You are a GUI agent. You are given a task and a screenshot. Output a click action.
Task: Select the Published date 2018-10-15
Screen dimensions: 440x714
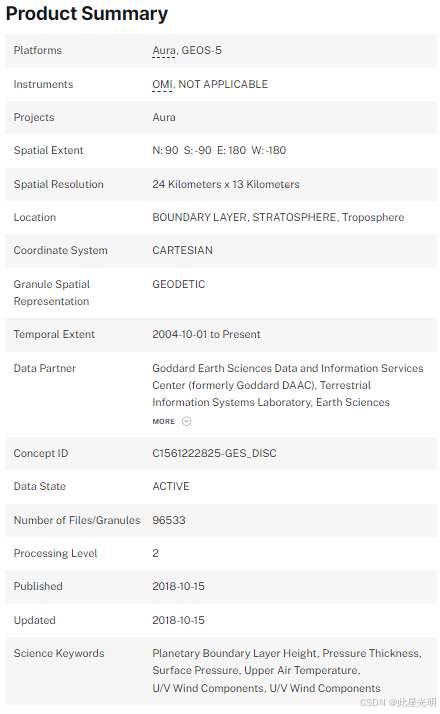[179, 586]
